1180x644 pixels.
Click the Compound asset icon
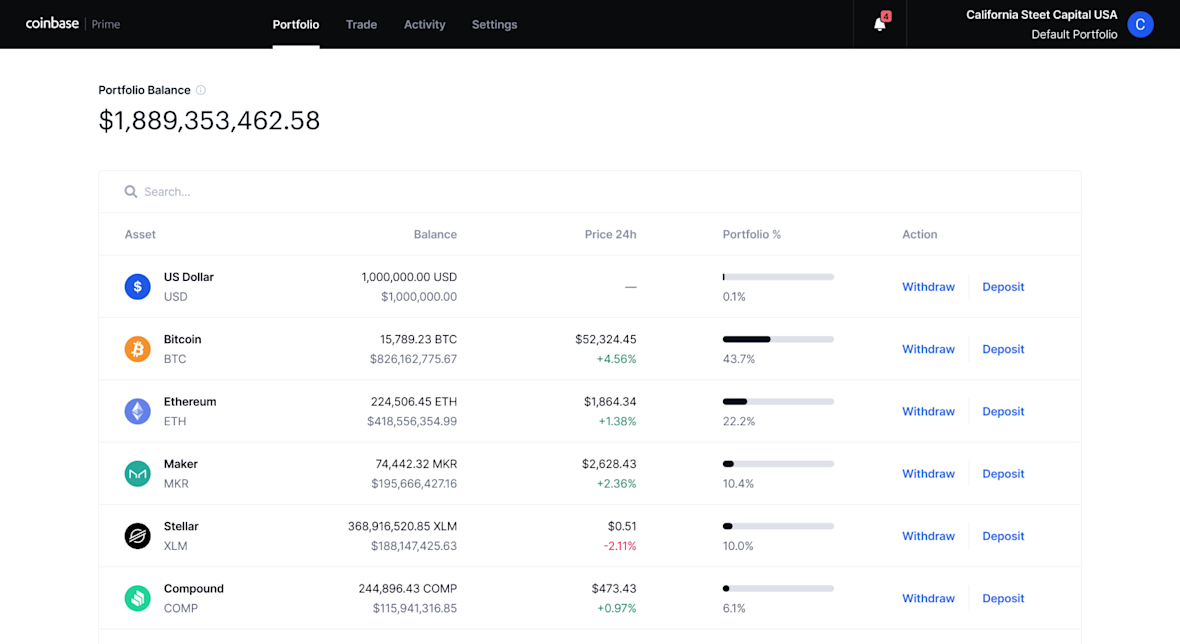click(138, 598)
